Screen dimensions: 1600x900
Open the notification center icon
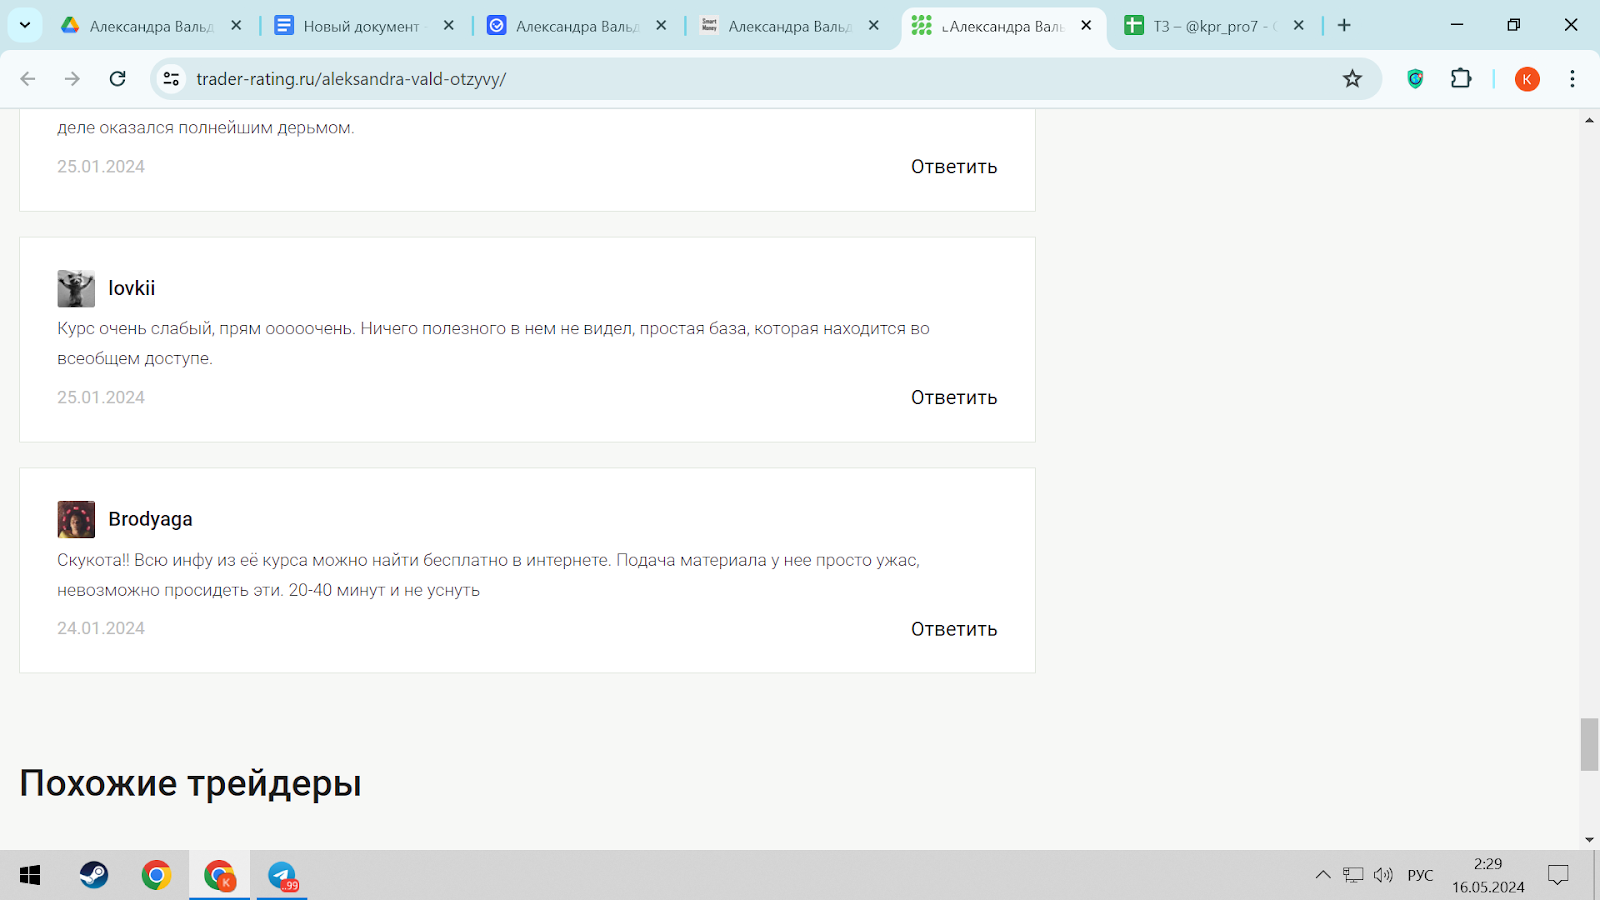coord(1558,875)
